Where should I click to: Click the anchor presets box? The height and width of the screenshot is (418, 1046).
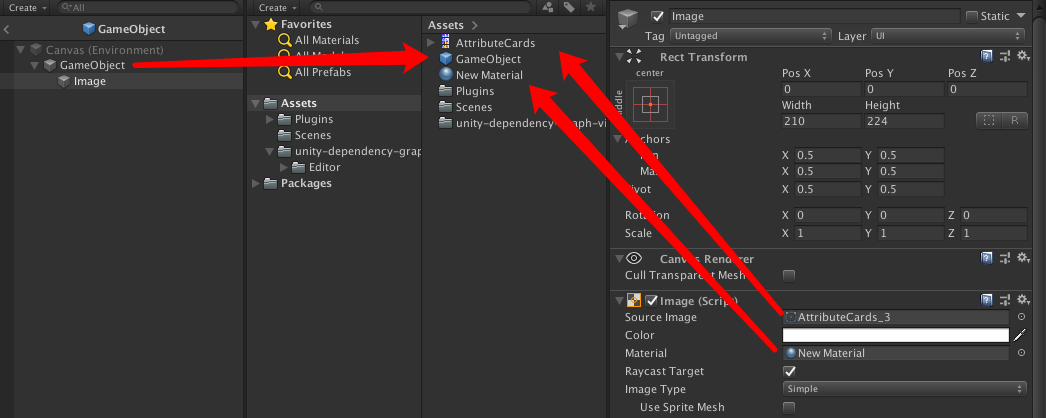(650, 105)
